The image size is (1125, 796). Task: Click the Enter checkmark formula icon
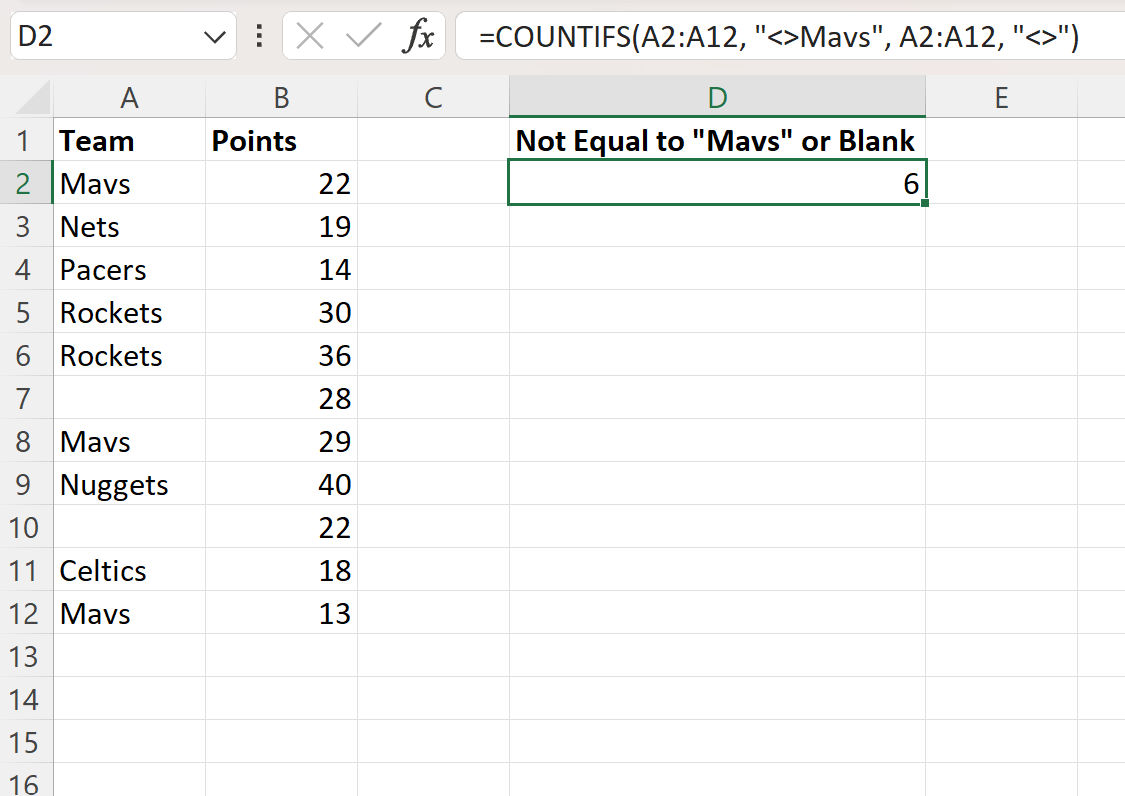pyautogui.click(x=363, y=37)
